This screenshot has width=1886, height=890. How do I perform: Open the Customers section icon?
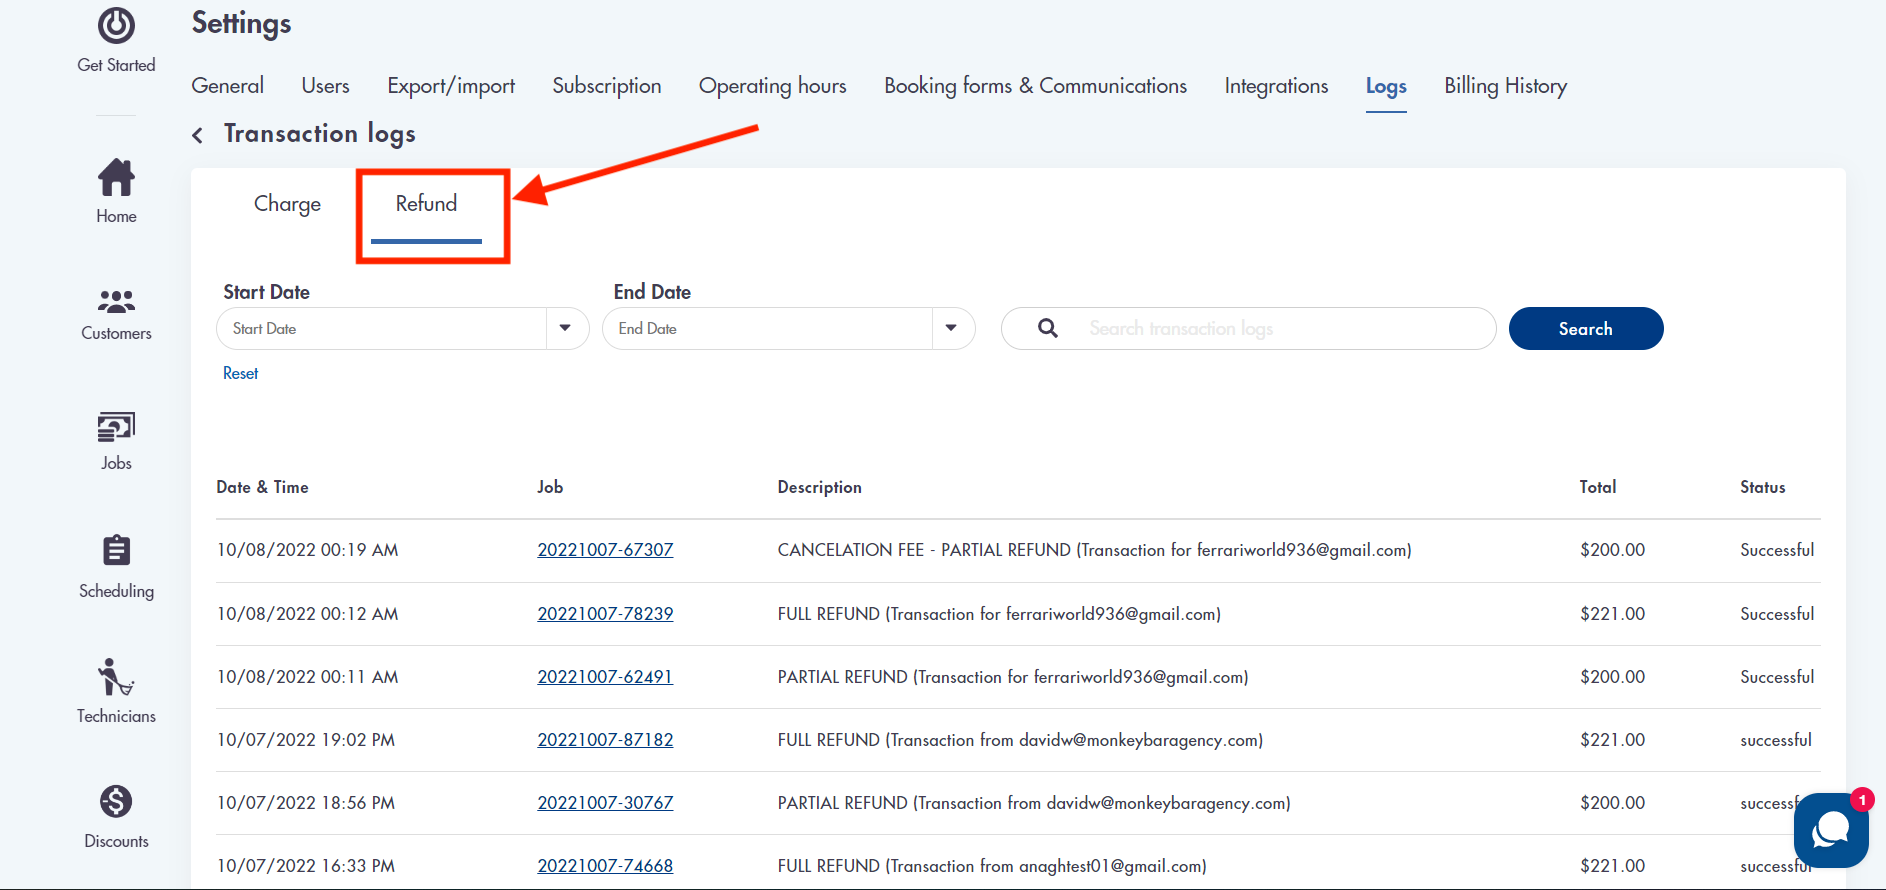click(116, 301)
